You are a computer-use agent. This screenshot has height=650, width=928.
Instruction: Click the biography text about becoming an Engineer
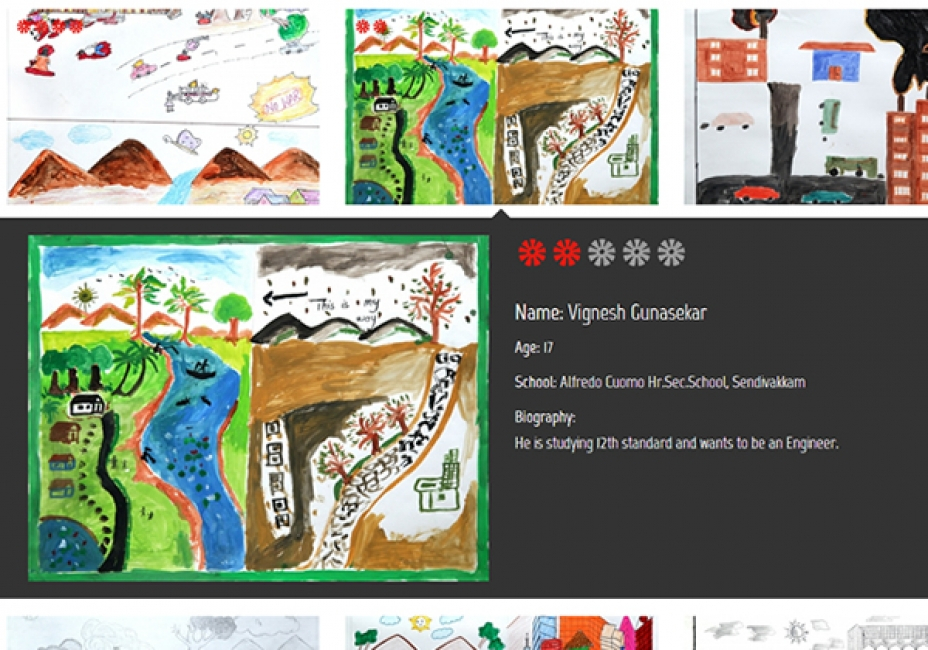point(676,443)
